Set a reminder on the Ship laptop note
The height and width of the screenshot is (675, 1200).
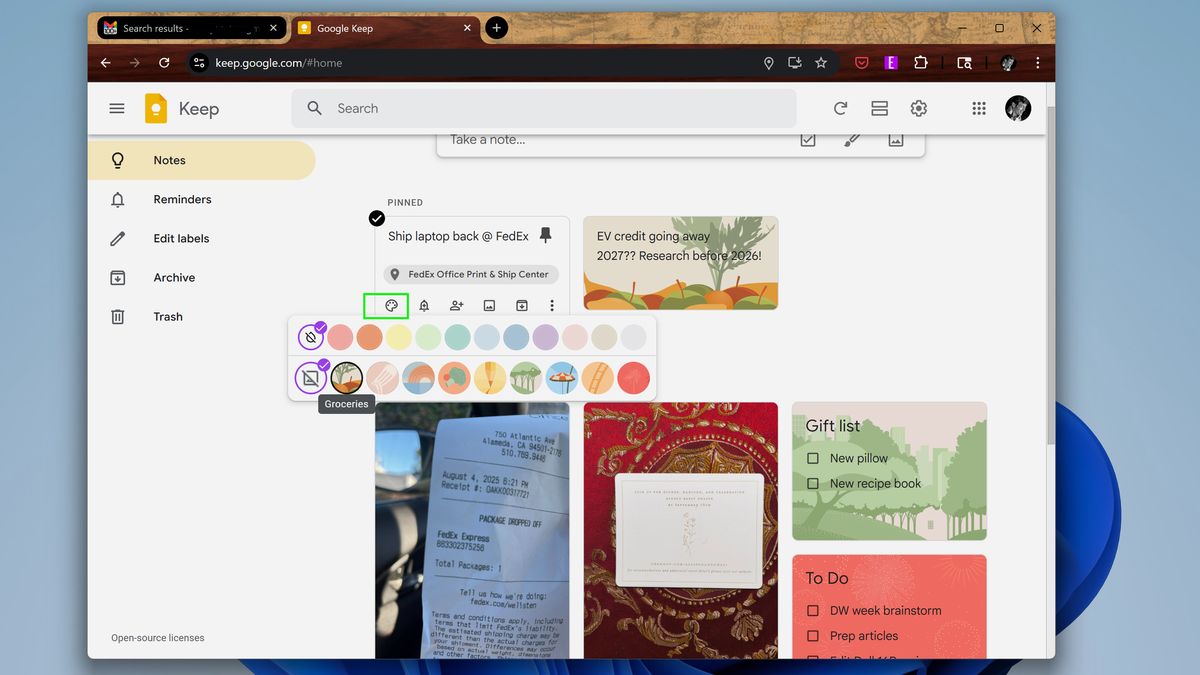(423, 305)
